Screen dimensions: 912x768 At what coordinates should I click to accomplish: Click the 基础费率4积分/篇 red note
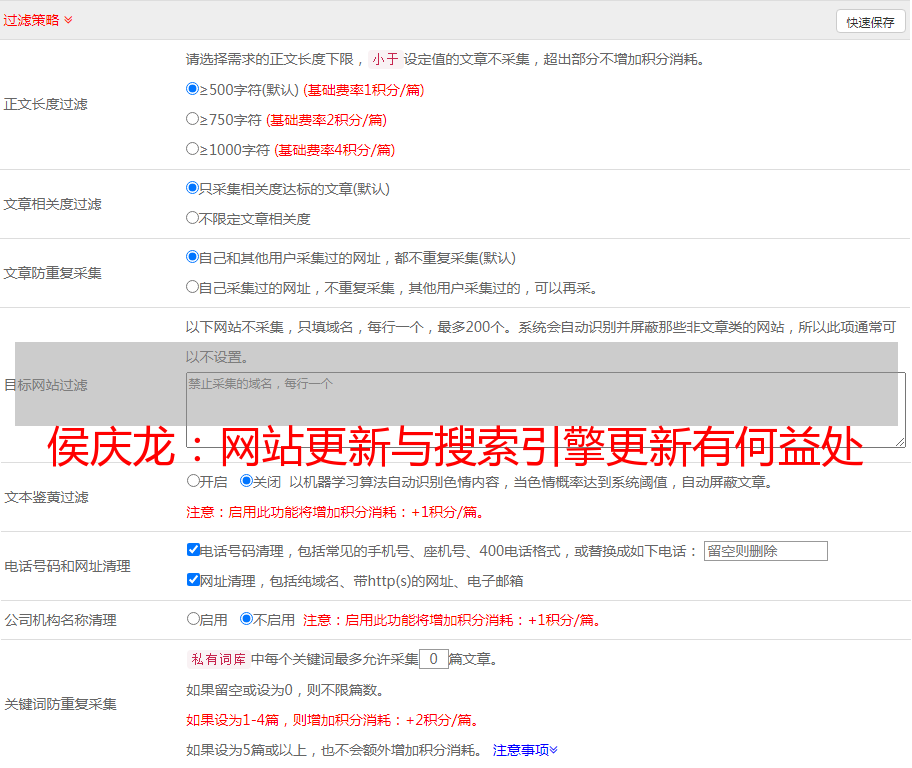click(334, 150)
